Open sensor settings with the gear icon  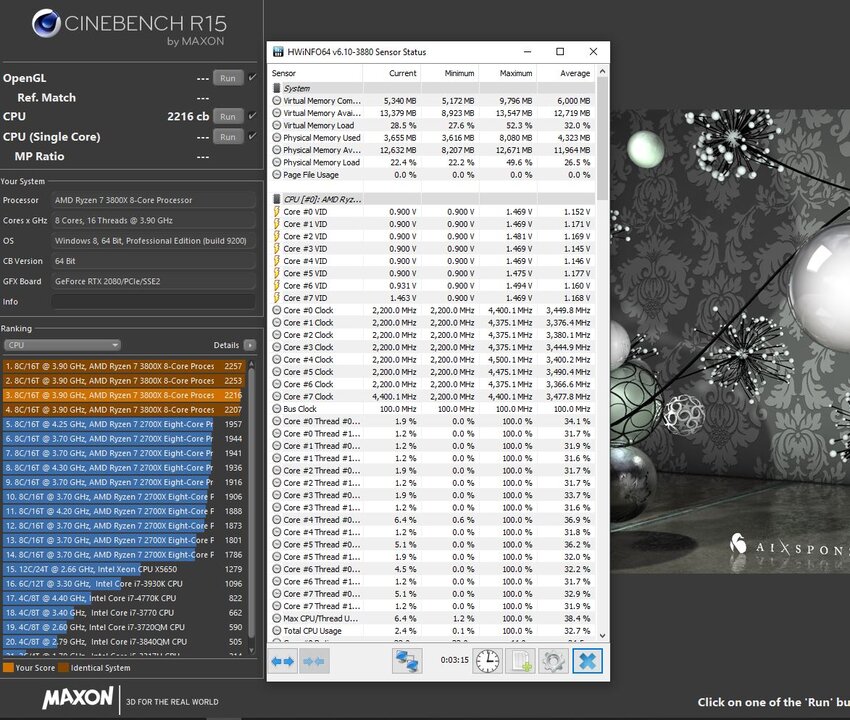[553, 661]
